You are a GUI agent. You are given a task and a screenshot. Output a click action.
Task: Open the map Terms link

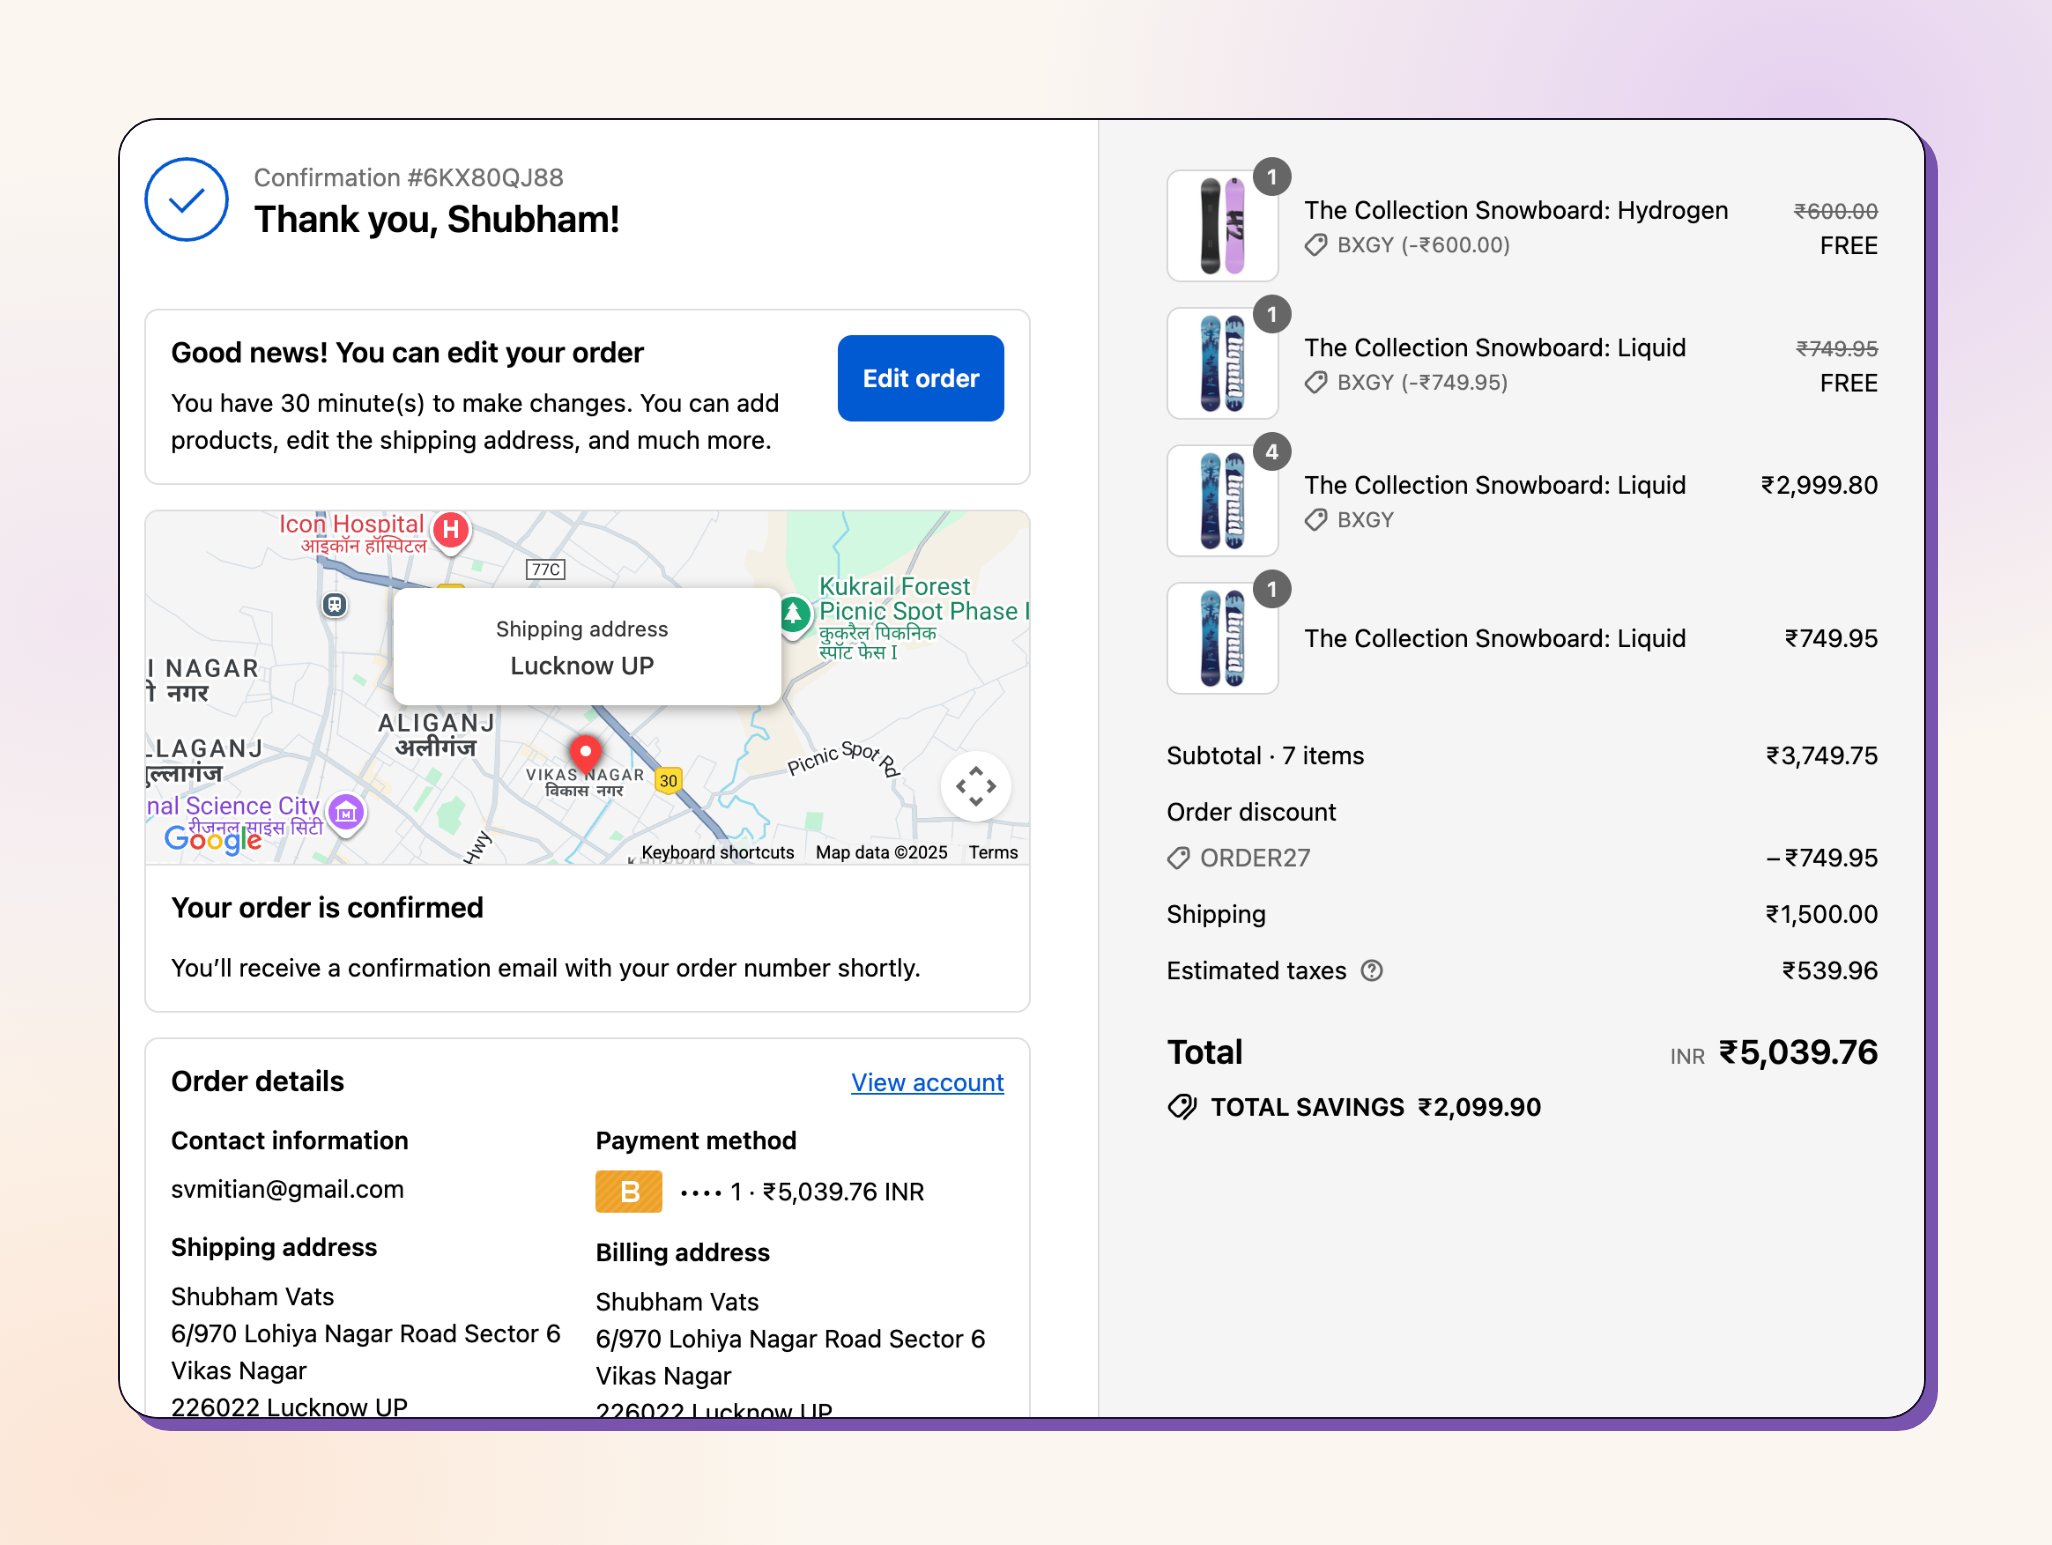pyautogui.click(x=993, y=852)
